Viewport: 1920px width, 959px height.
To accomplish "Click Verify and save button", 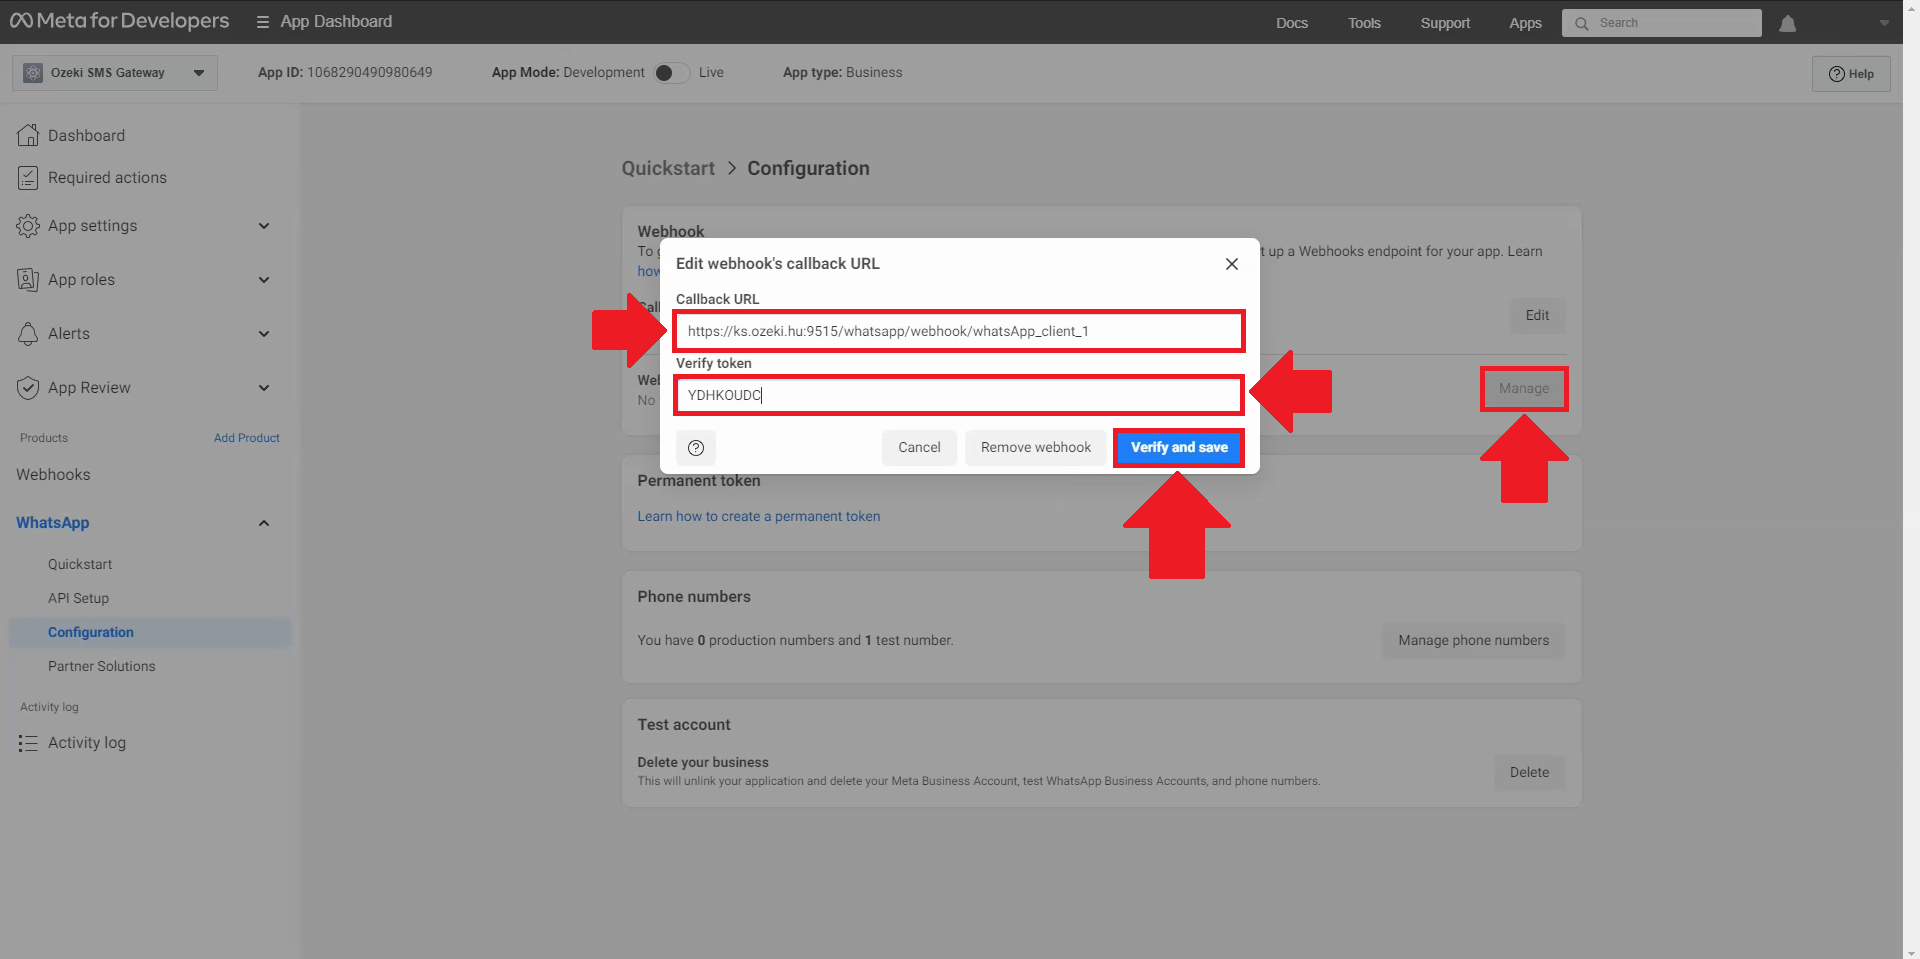I will [x=1179, y=448].
